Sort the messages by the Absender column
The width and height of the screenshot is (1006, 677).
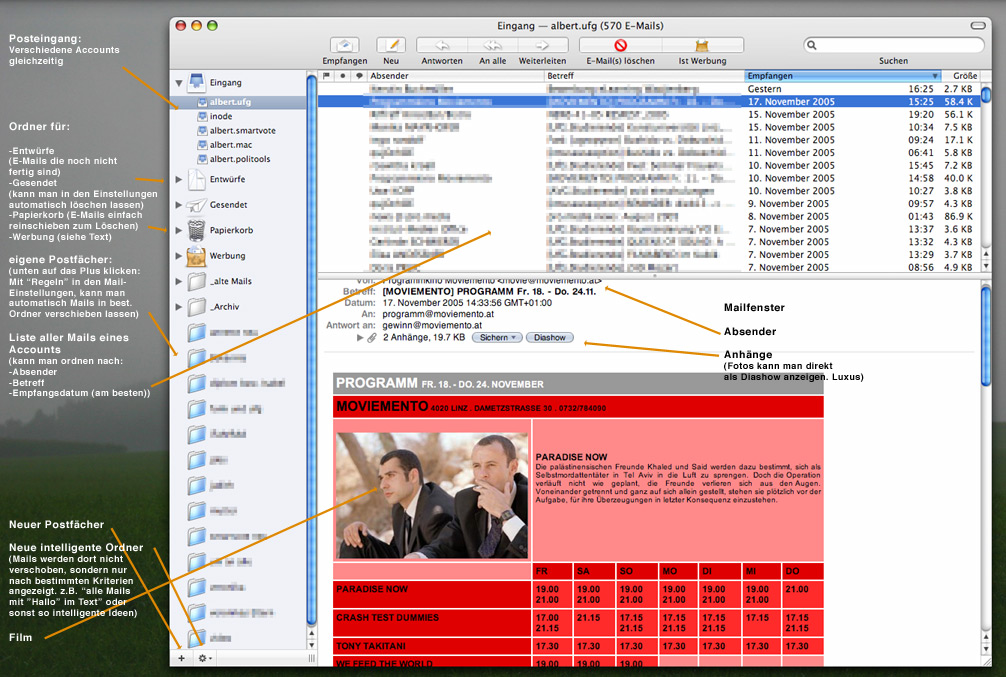(455, 76)
